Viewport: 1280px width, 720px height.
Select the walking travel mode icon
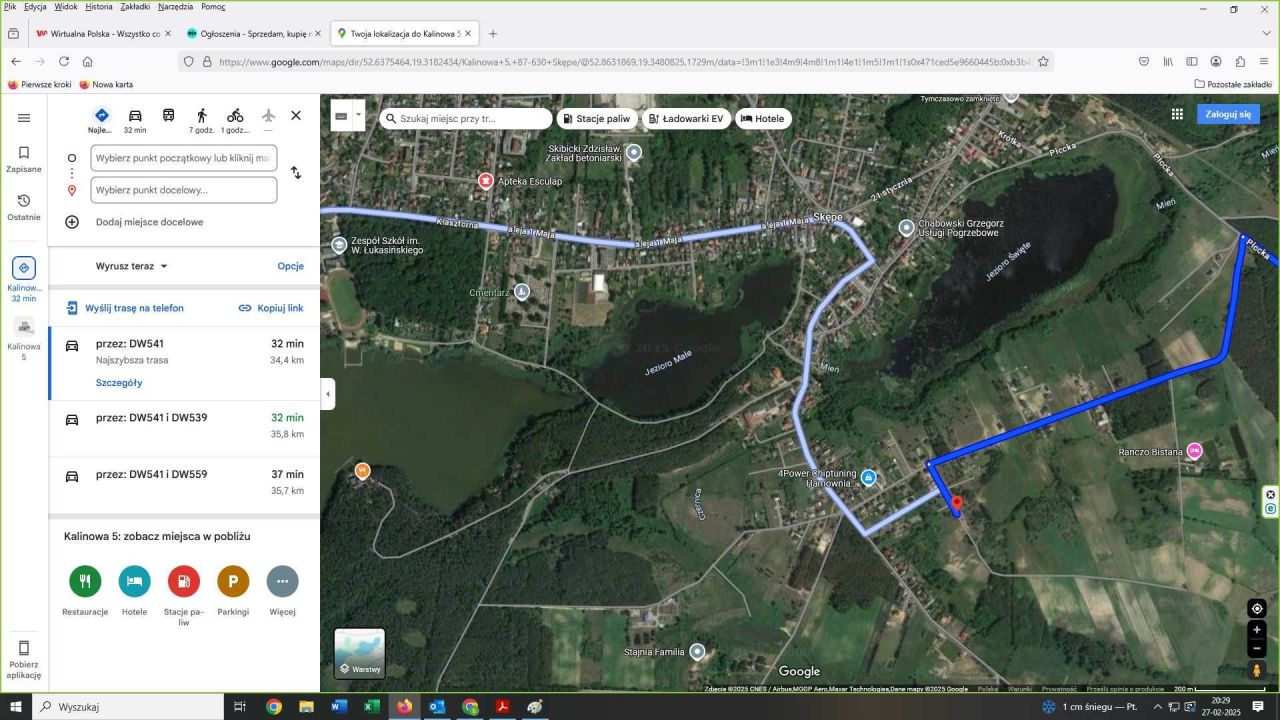202,116
